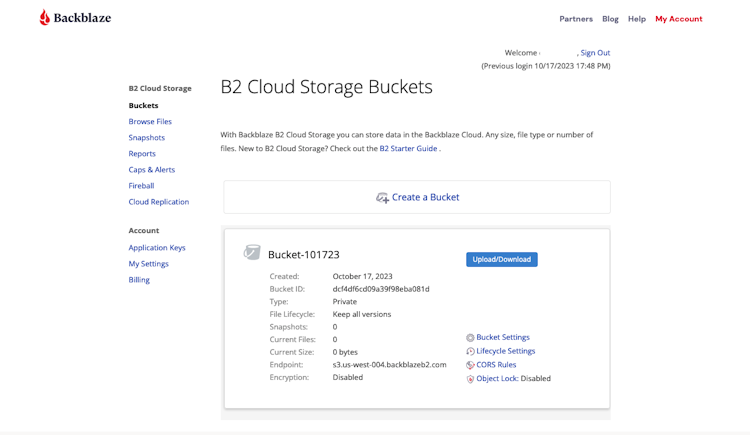Image resolution: width=750 pixels, height=435 pixels.
Task: Open the B2 Starter Guide link
Action: (x=408, y=149)
